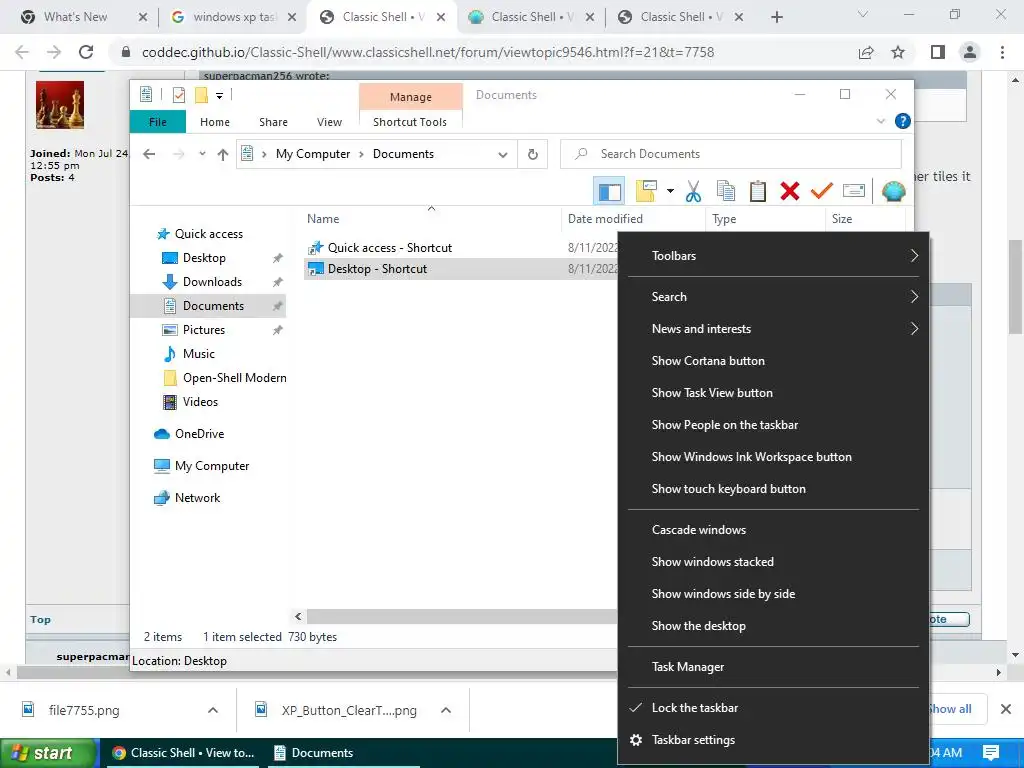Open the notification center icon on taskbar
This screenshot has height=768, width=1024.
(991, 752)
